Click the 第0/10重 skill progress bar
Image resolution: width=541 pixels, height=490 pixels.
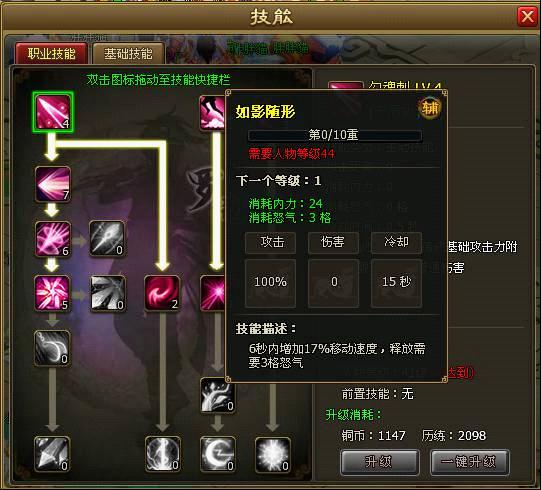pyautogui.click(x=334, y=135)
